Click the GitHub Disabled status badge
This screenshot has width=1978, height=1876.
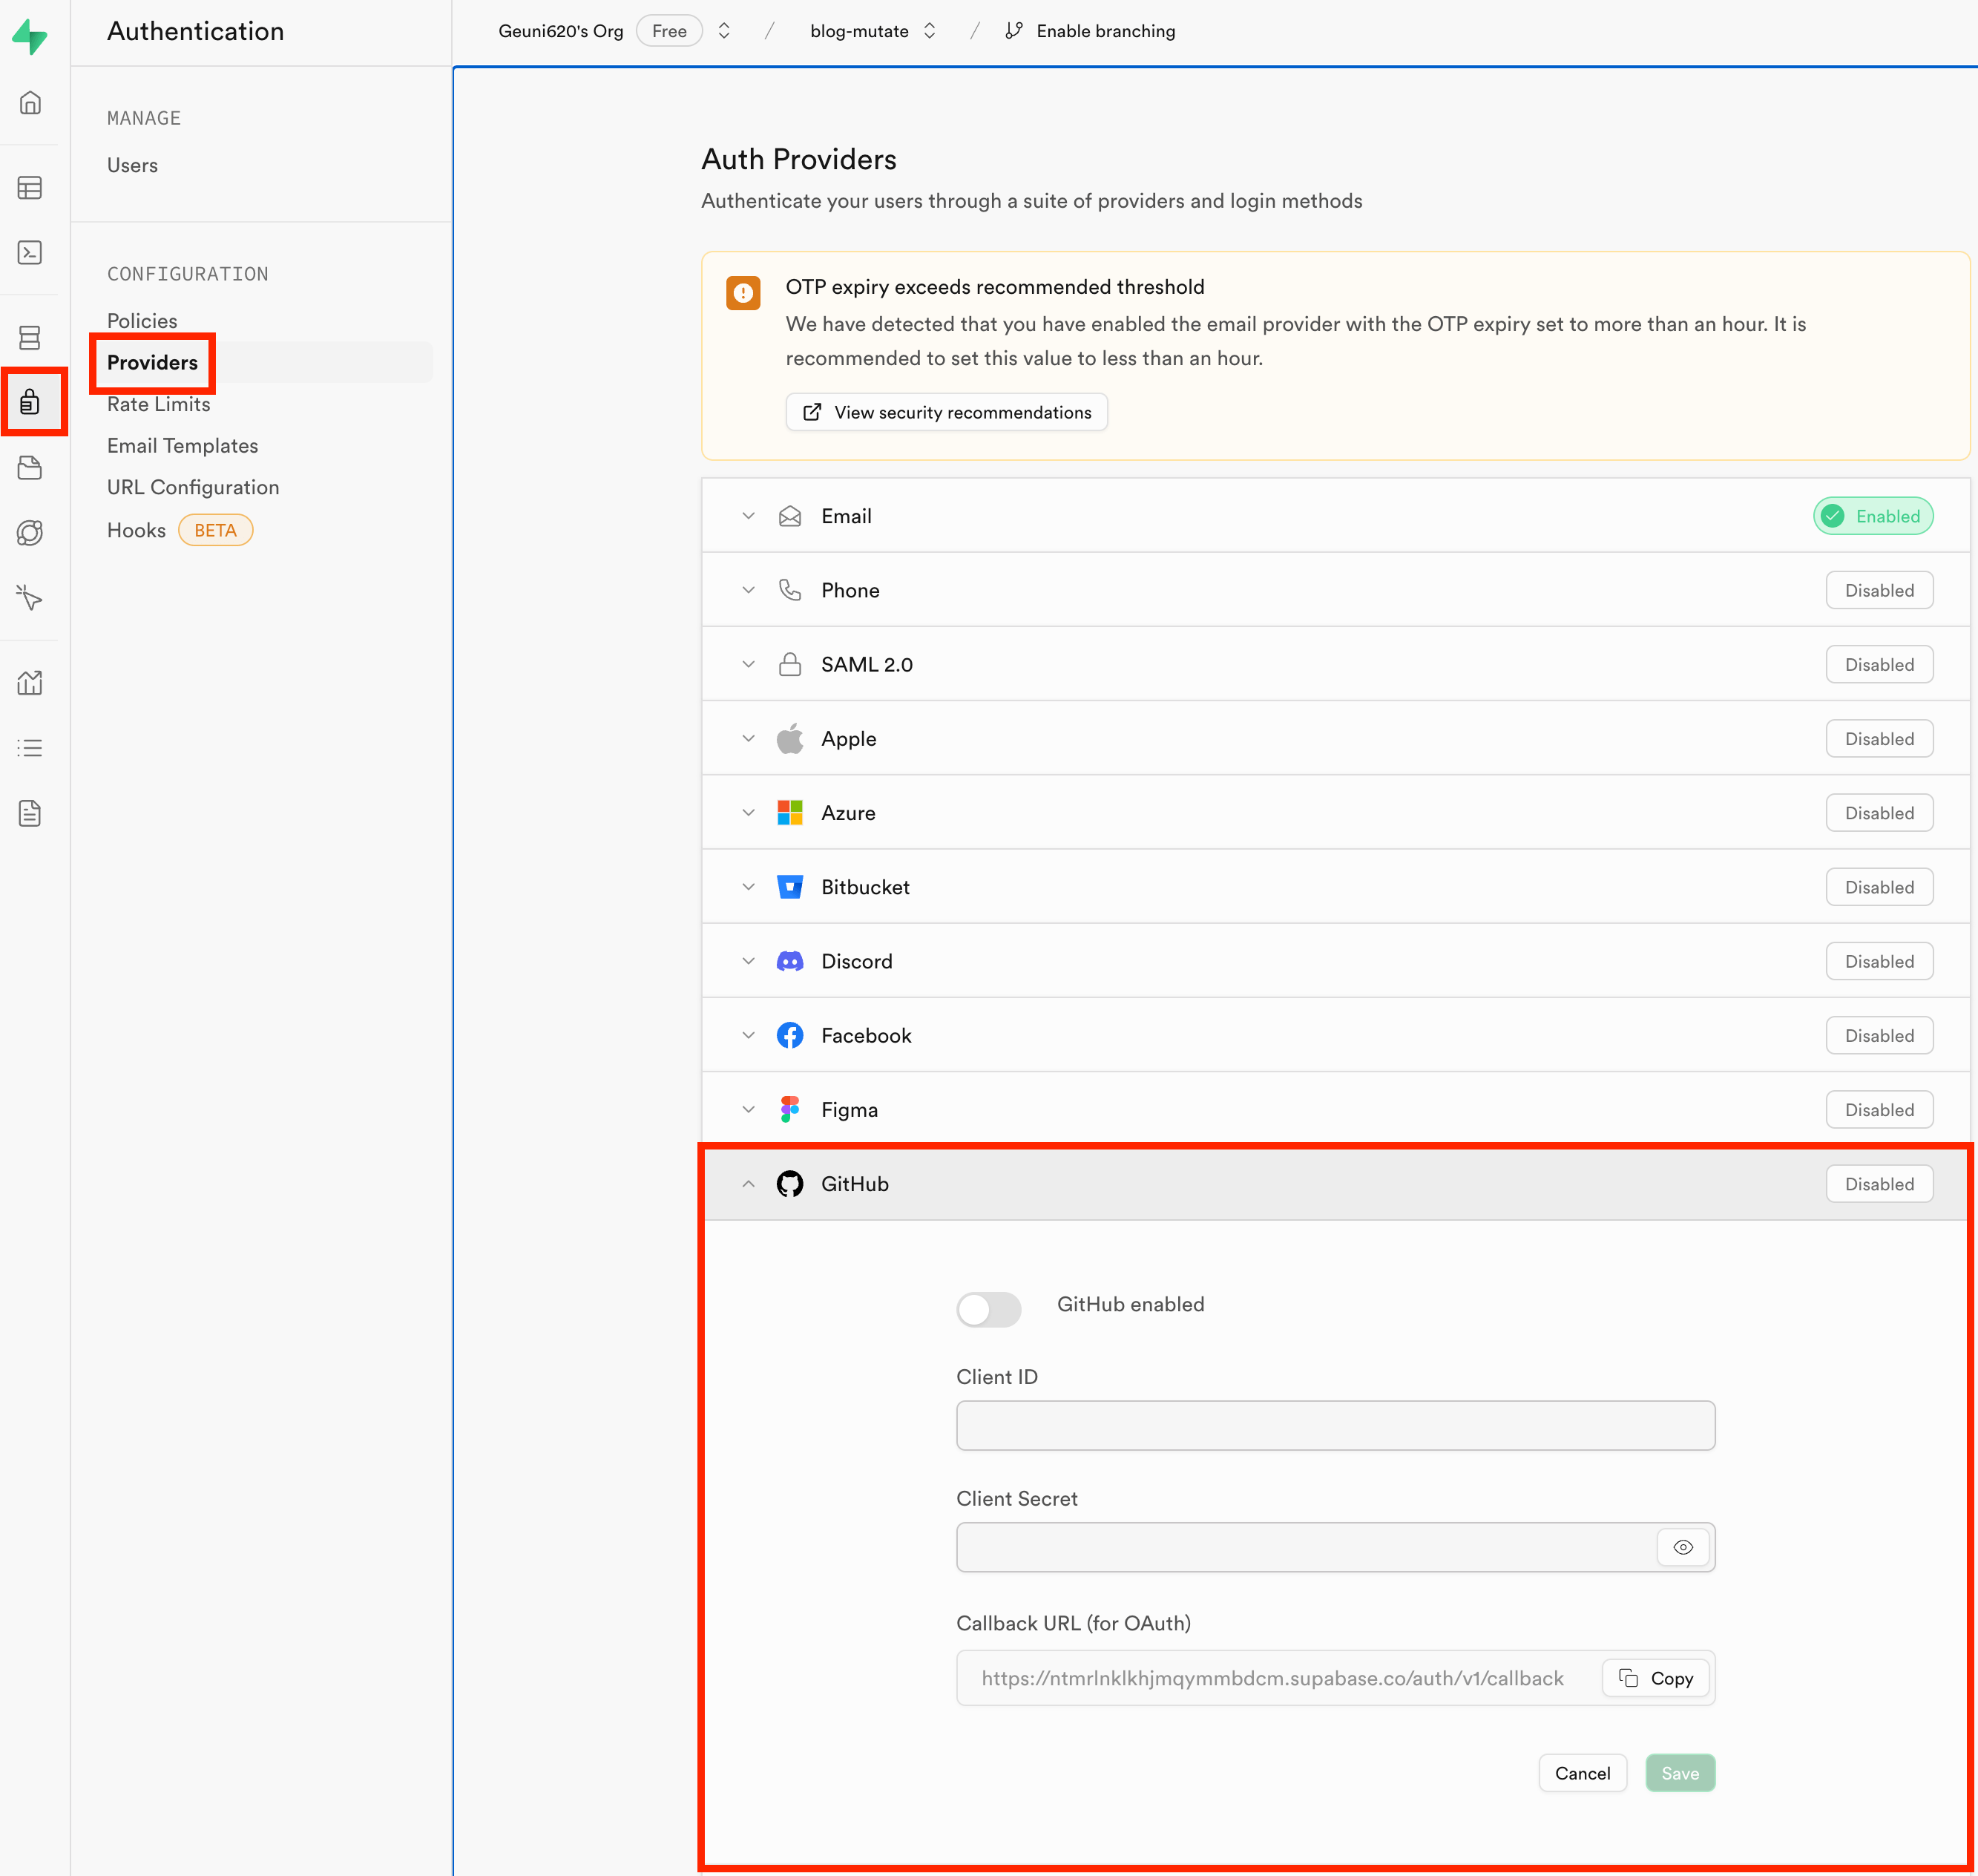pos(1879,1184)
